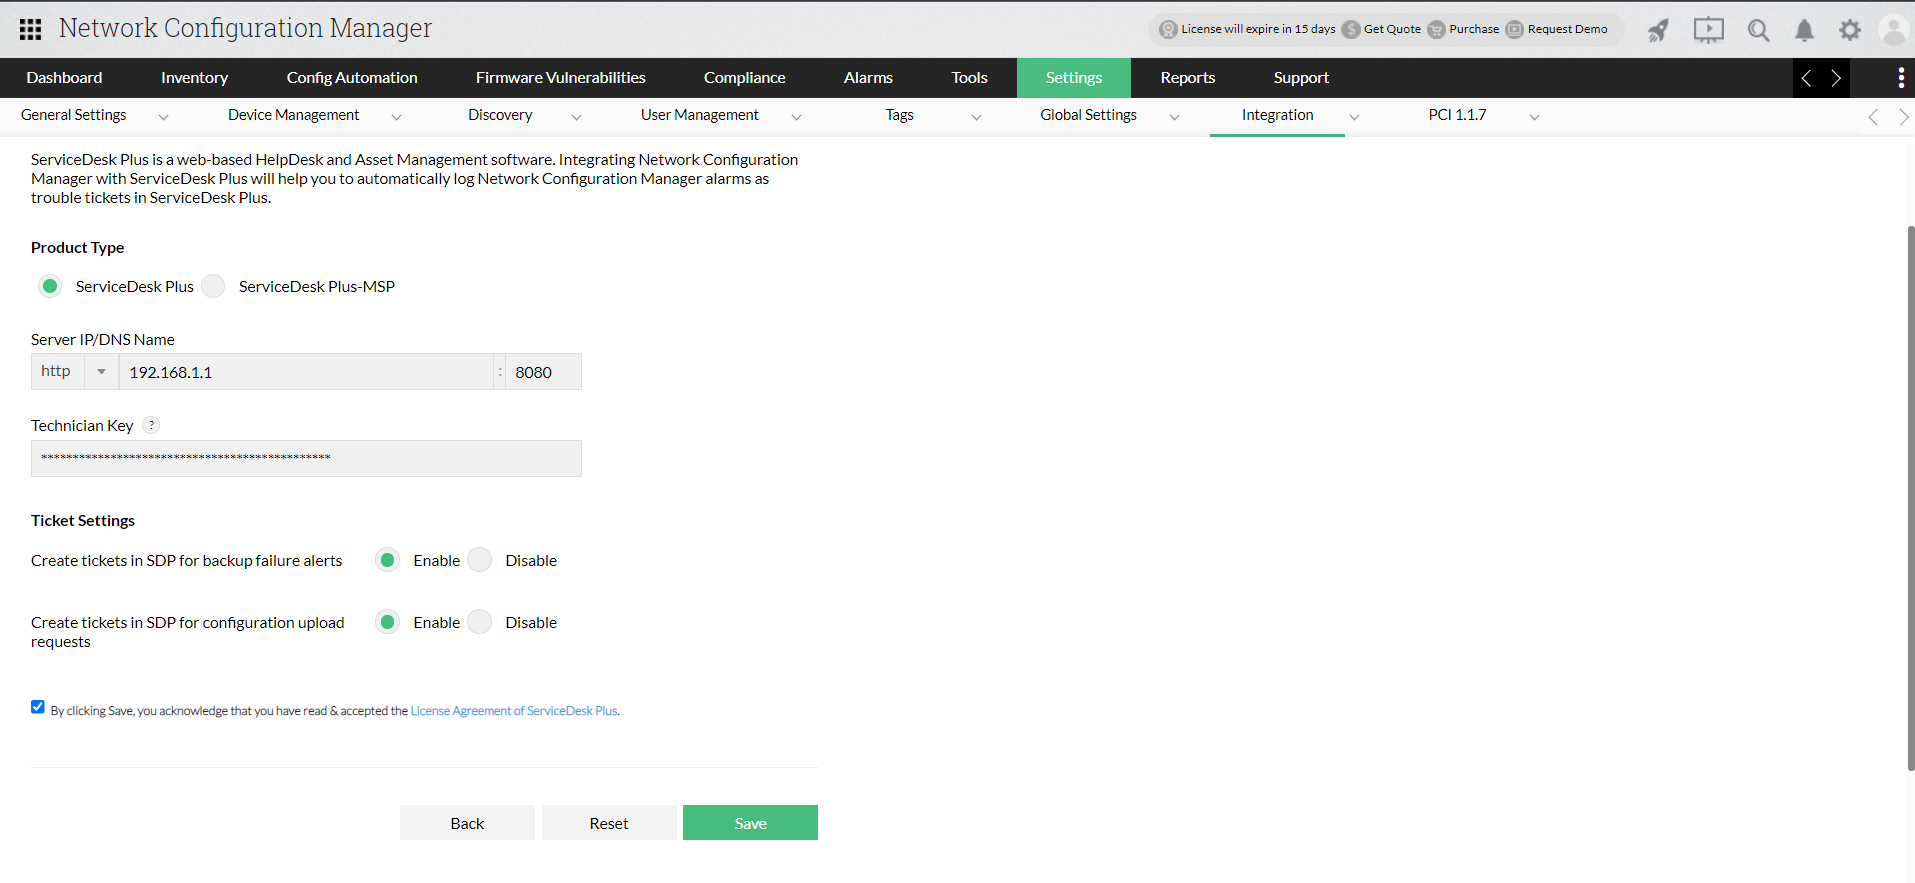Click the Get Quote dollar icon
The height and width of the screenshot is (883, 1915).
[1351, 29]
